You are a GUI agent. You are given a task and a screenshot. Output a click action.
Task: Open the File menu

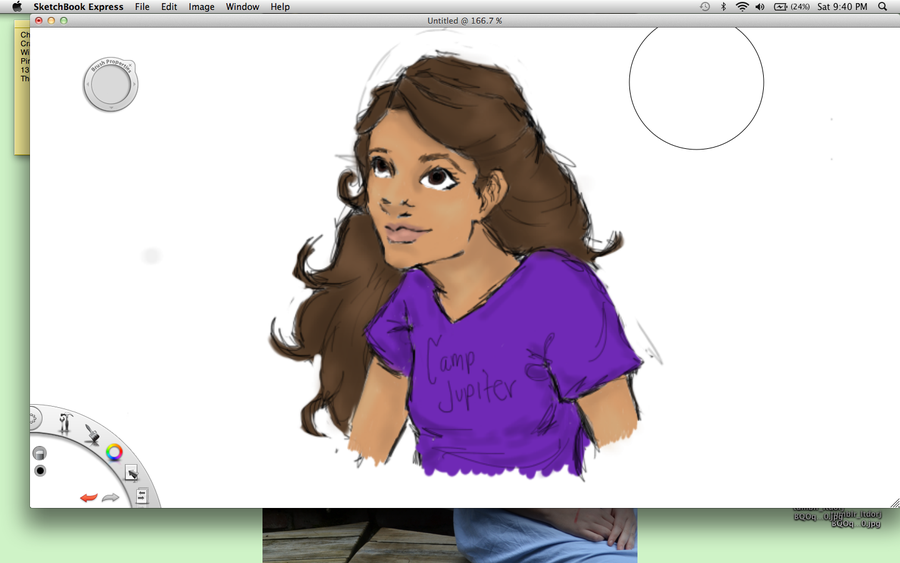pos(142,7)
